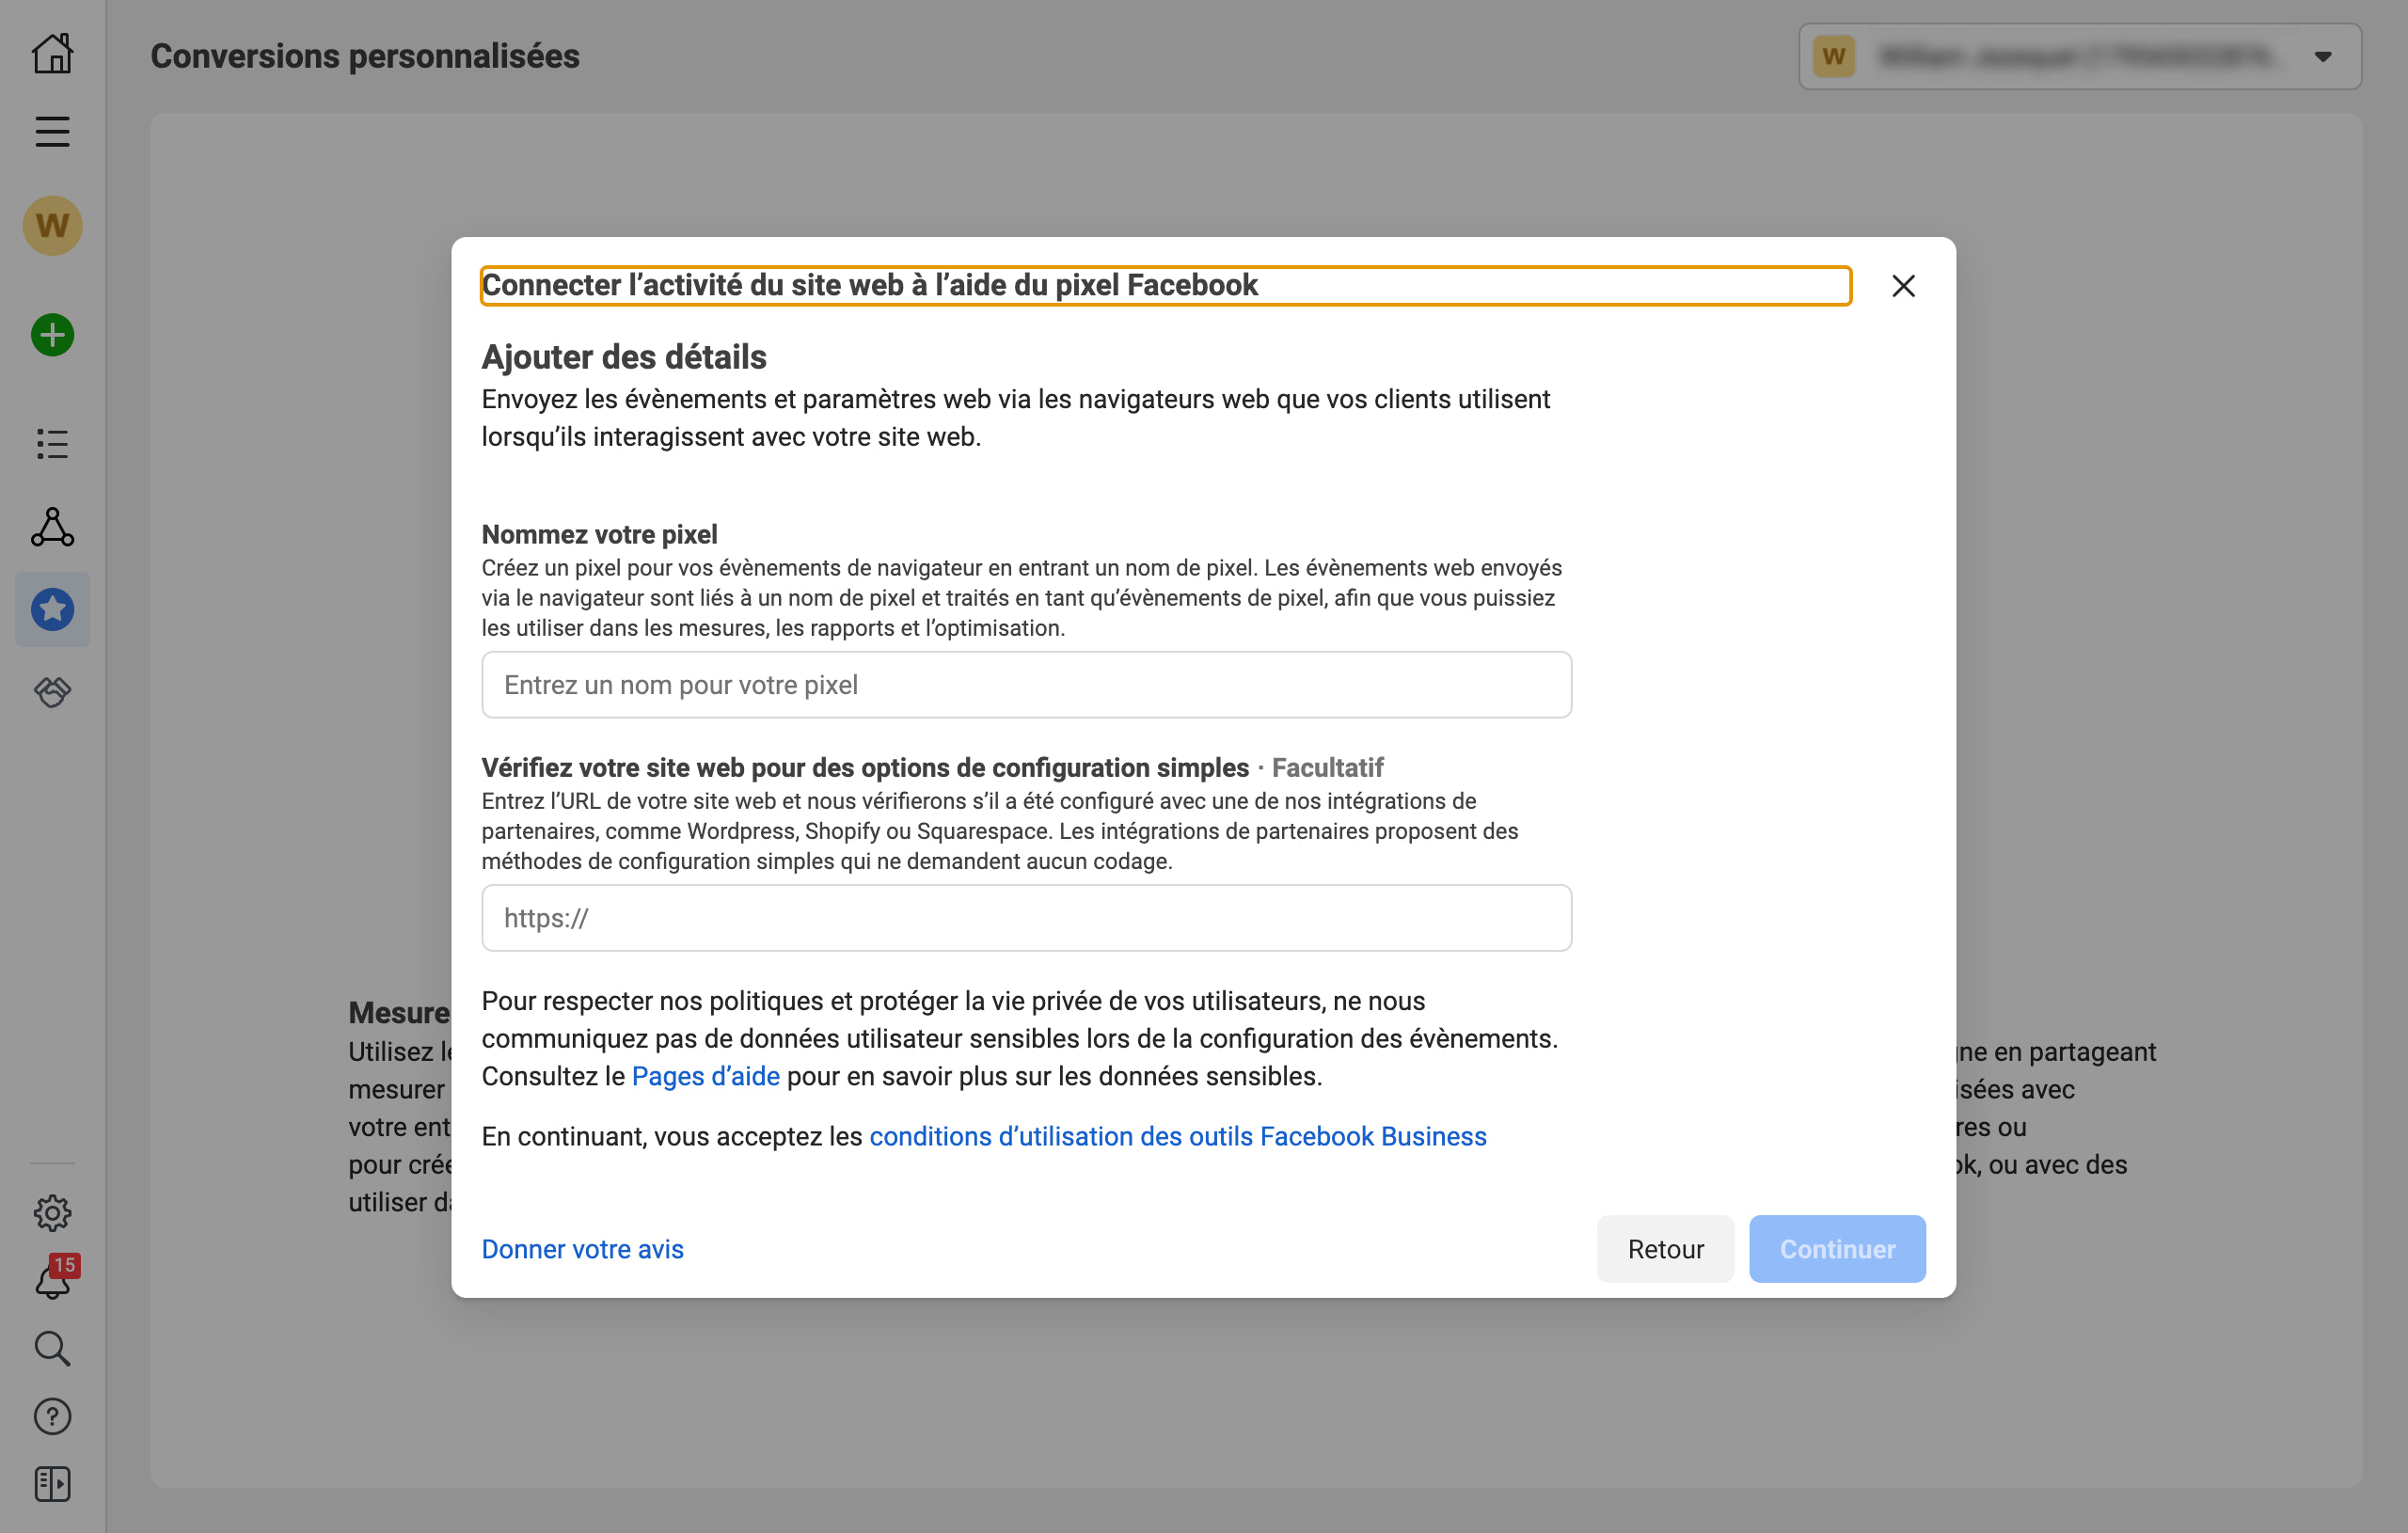
Task: Click the pixel name input field
Action: pyautogui.click(x=1026, y=685)
